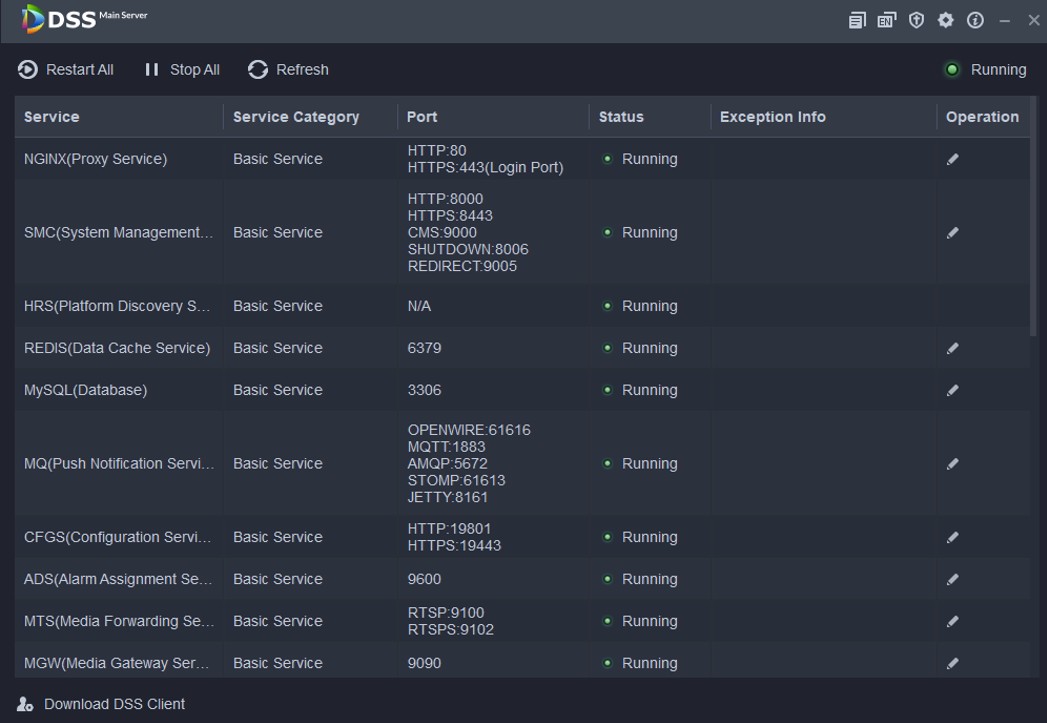Open the log documents icon in title bar

[857, 20]
